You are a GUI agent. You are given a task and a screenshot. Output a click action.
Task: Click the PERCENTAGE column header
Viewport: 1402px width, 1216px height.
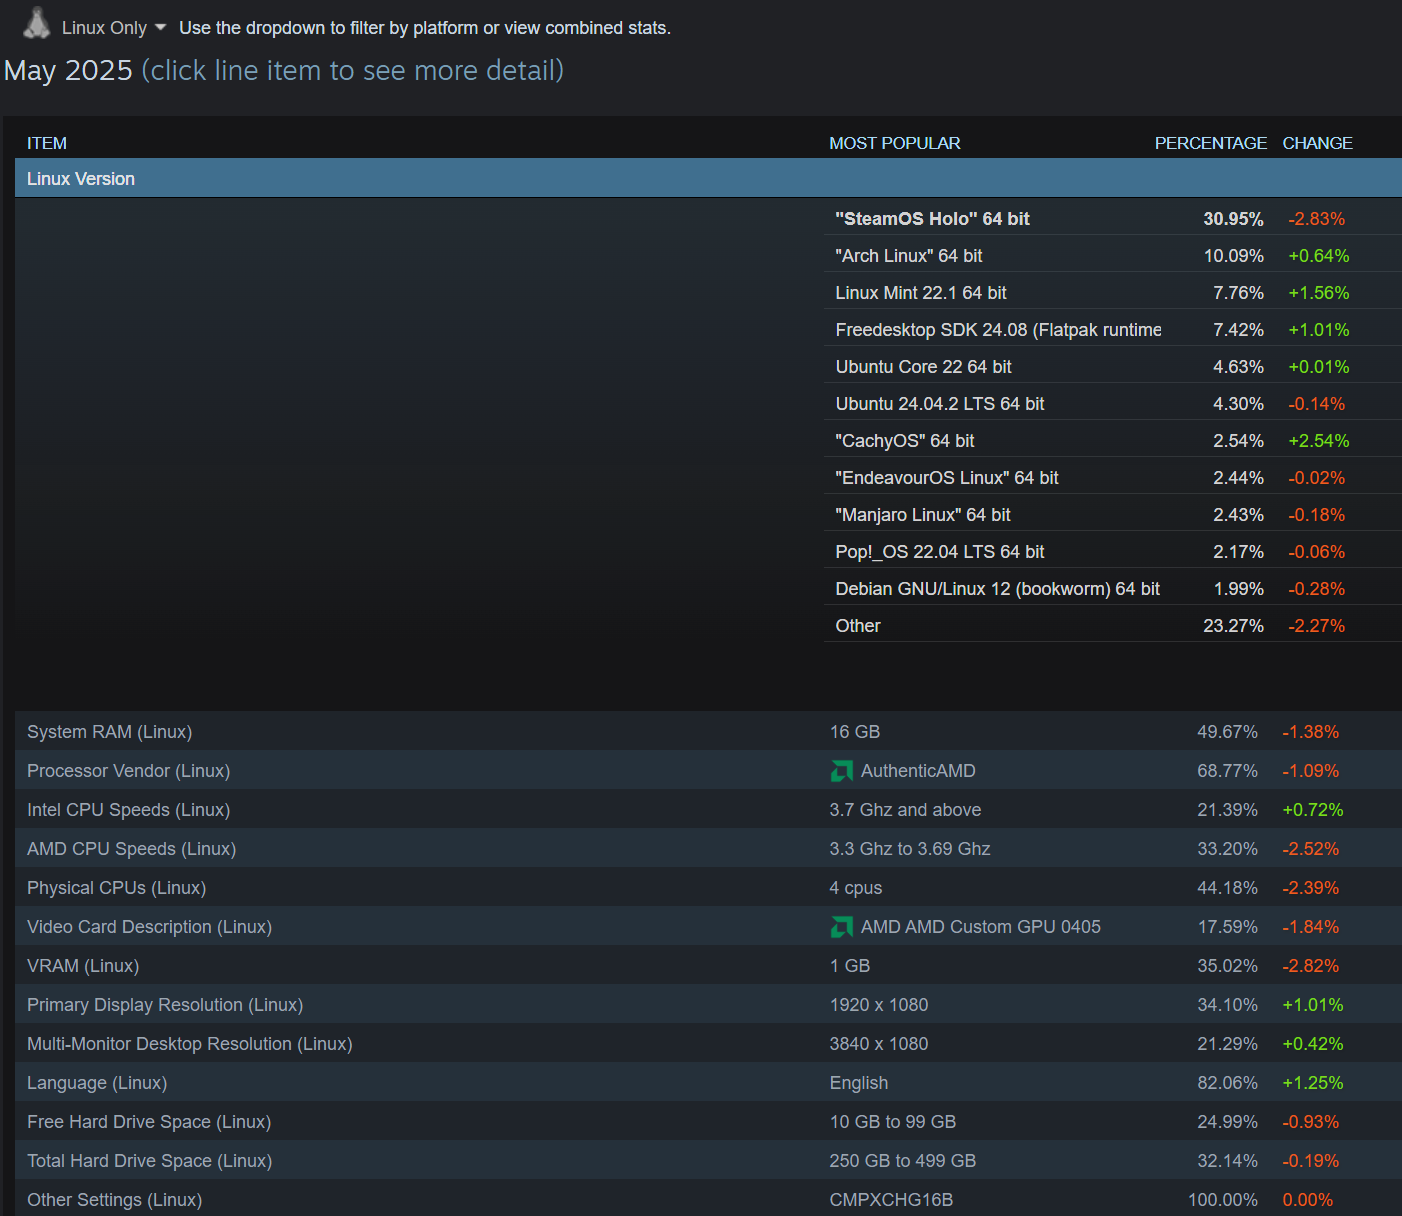tap(1211, 143)
